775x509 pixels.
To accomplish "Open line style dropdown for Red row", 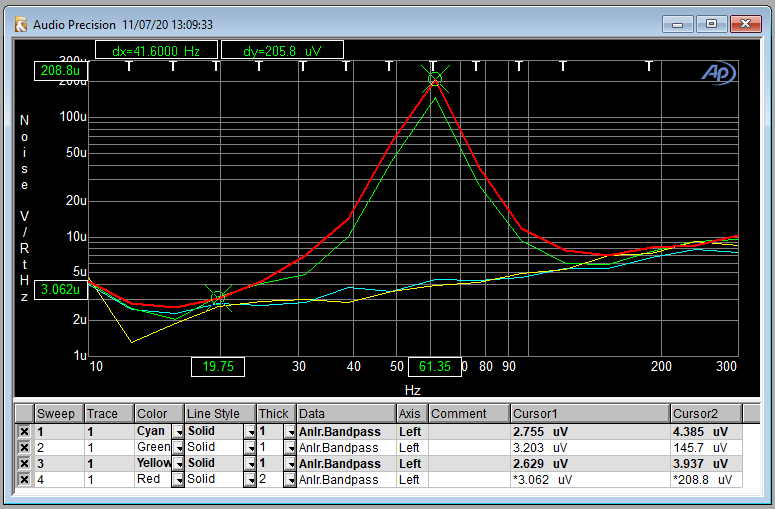I will [x=250, y=479].
